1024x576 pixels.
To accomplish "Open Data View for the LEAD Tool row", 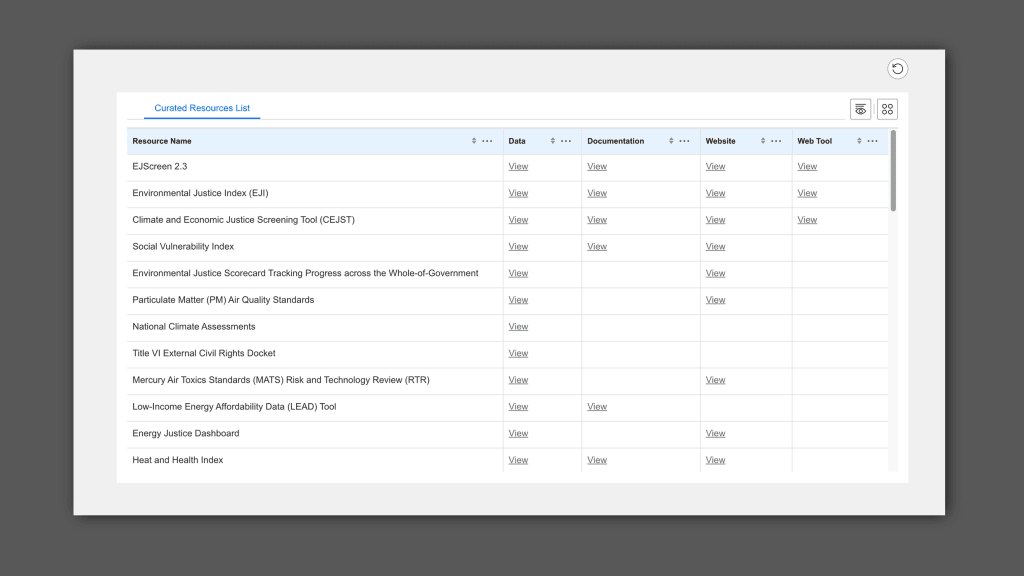I will (x=518, y=407).
